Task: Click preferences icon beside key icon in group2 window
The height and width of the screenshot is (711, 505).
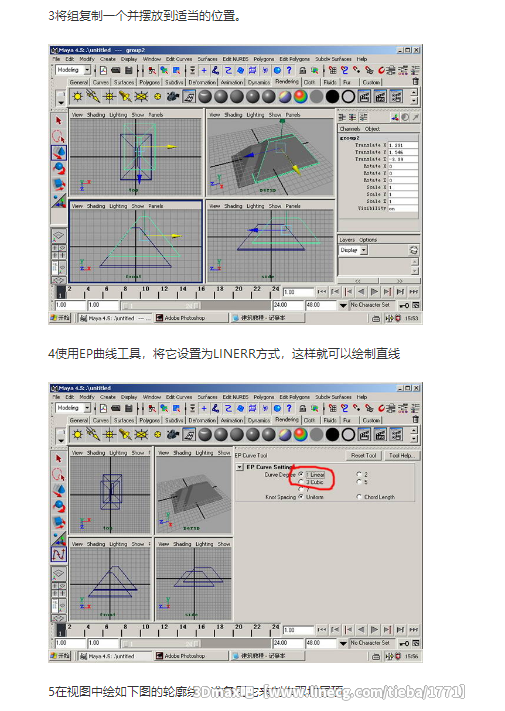Action: pos(416,305)
